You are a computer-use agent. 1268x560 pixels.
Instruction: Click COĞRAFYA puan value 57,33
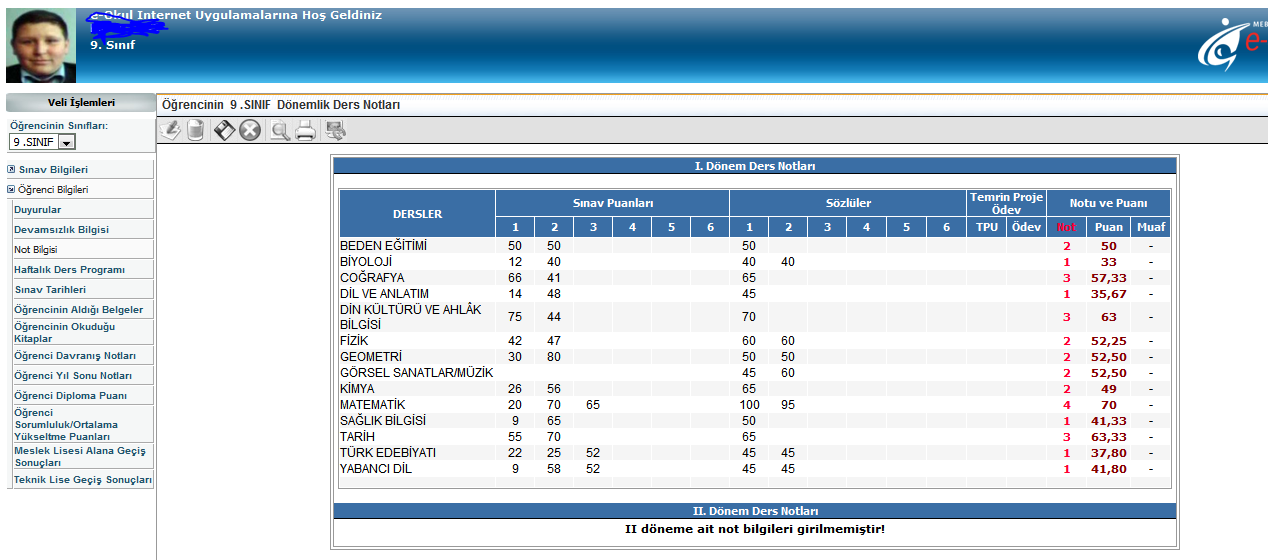coord(1109,277)
